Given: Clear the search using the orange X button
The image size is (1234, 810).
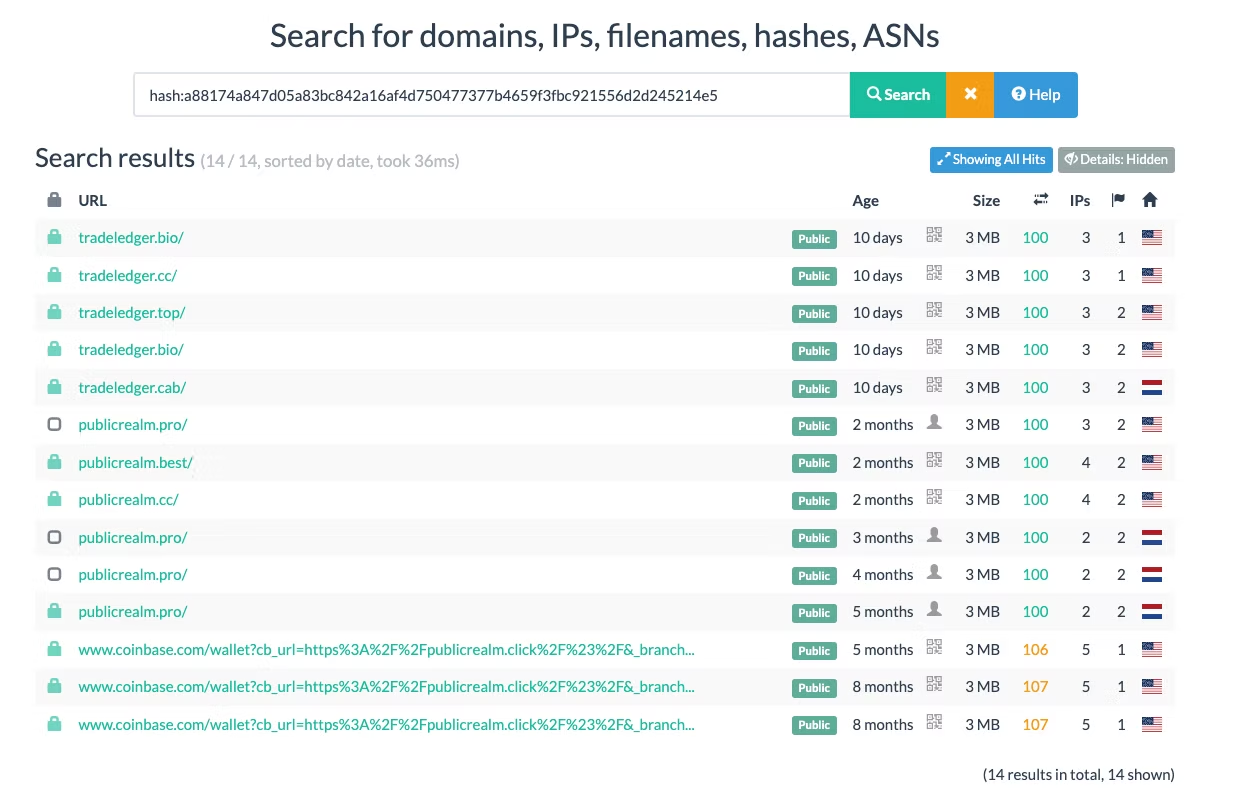Looking at the screenshot, I should (x=969, y=94).
